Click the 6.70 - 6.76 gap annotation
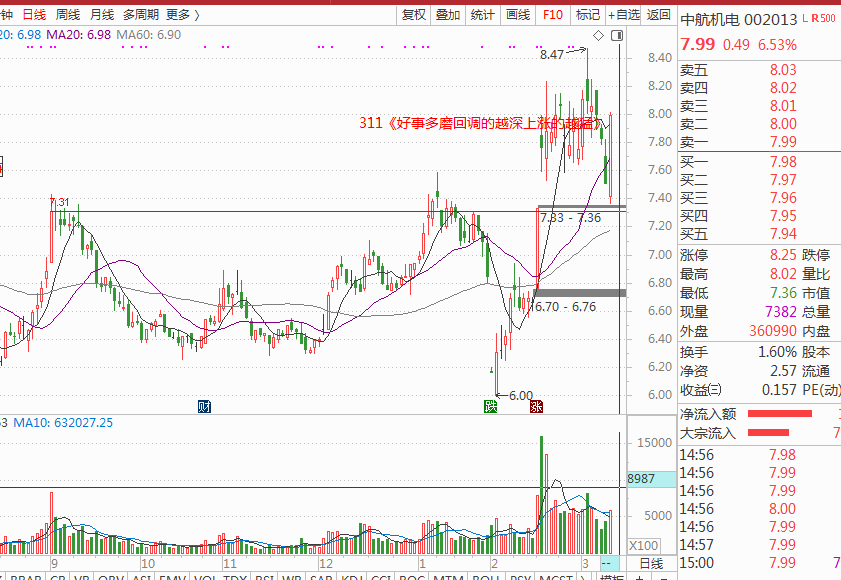Viewport: 841px width, 580px height. click(x=565, y=307)
